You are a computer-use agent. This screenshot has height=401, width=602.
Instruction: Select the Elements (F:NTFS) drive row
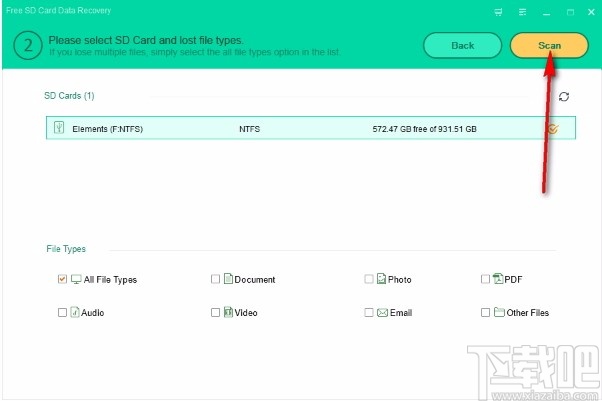coord(311,128)
